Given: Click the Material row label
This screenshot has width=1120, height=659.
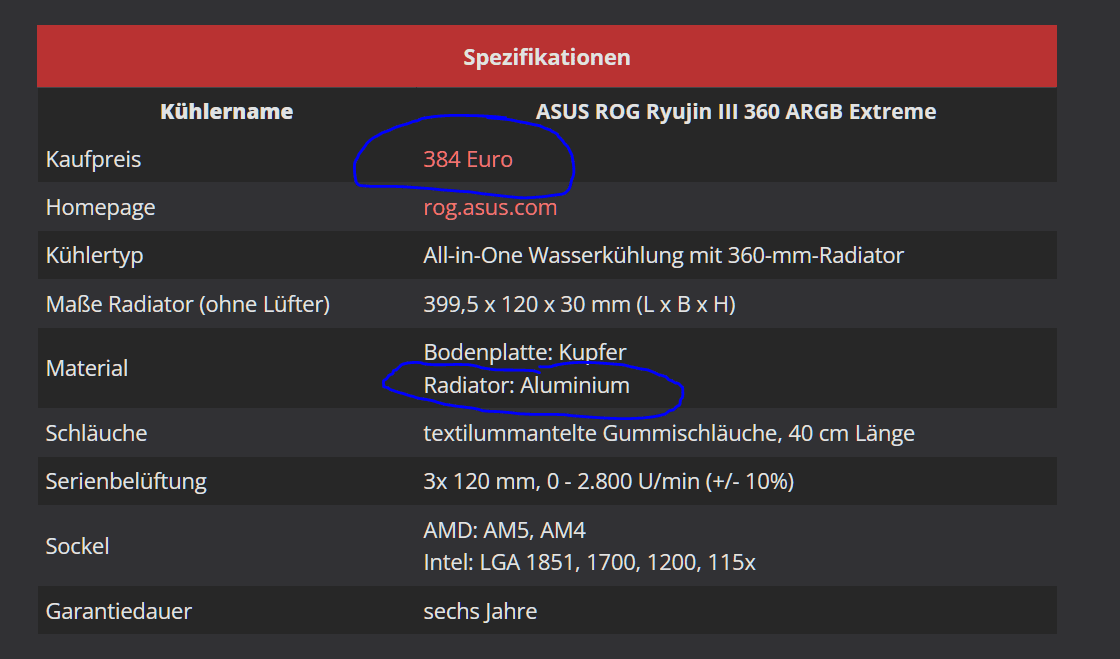Looking at the screenshot, I should 87,368.
